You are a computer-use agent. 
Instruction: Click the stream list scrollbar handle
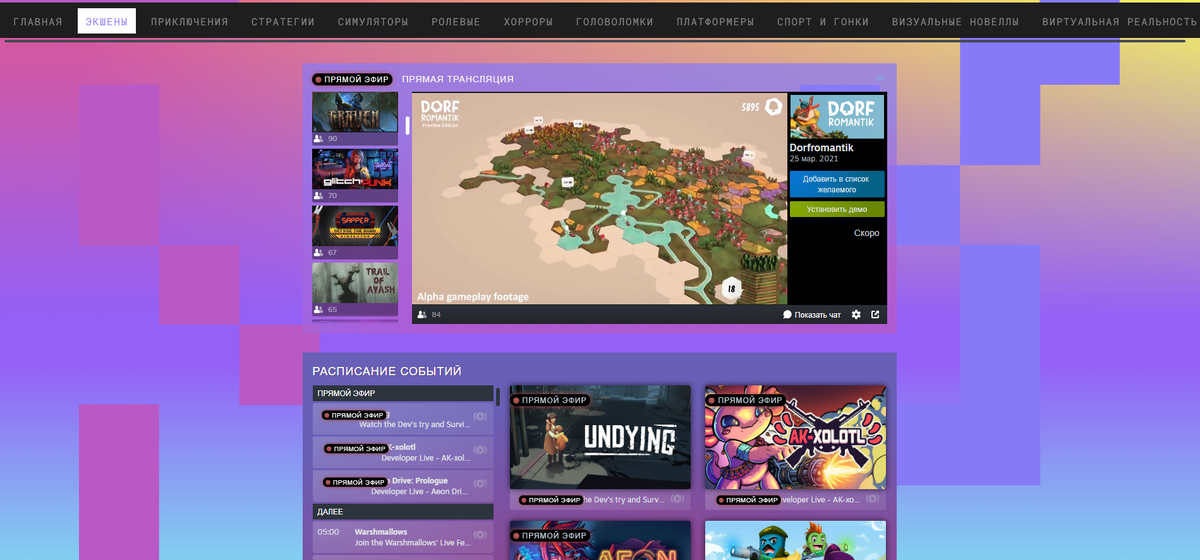pos(407,126)
